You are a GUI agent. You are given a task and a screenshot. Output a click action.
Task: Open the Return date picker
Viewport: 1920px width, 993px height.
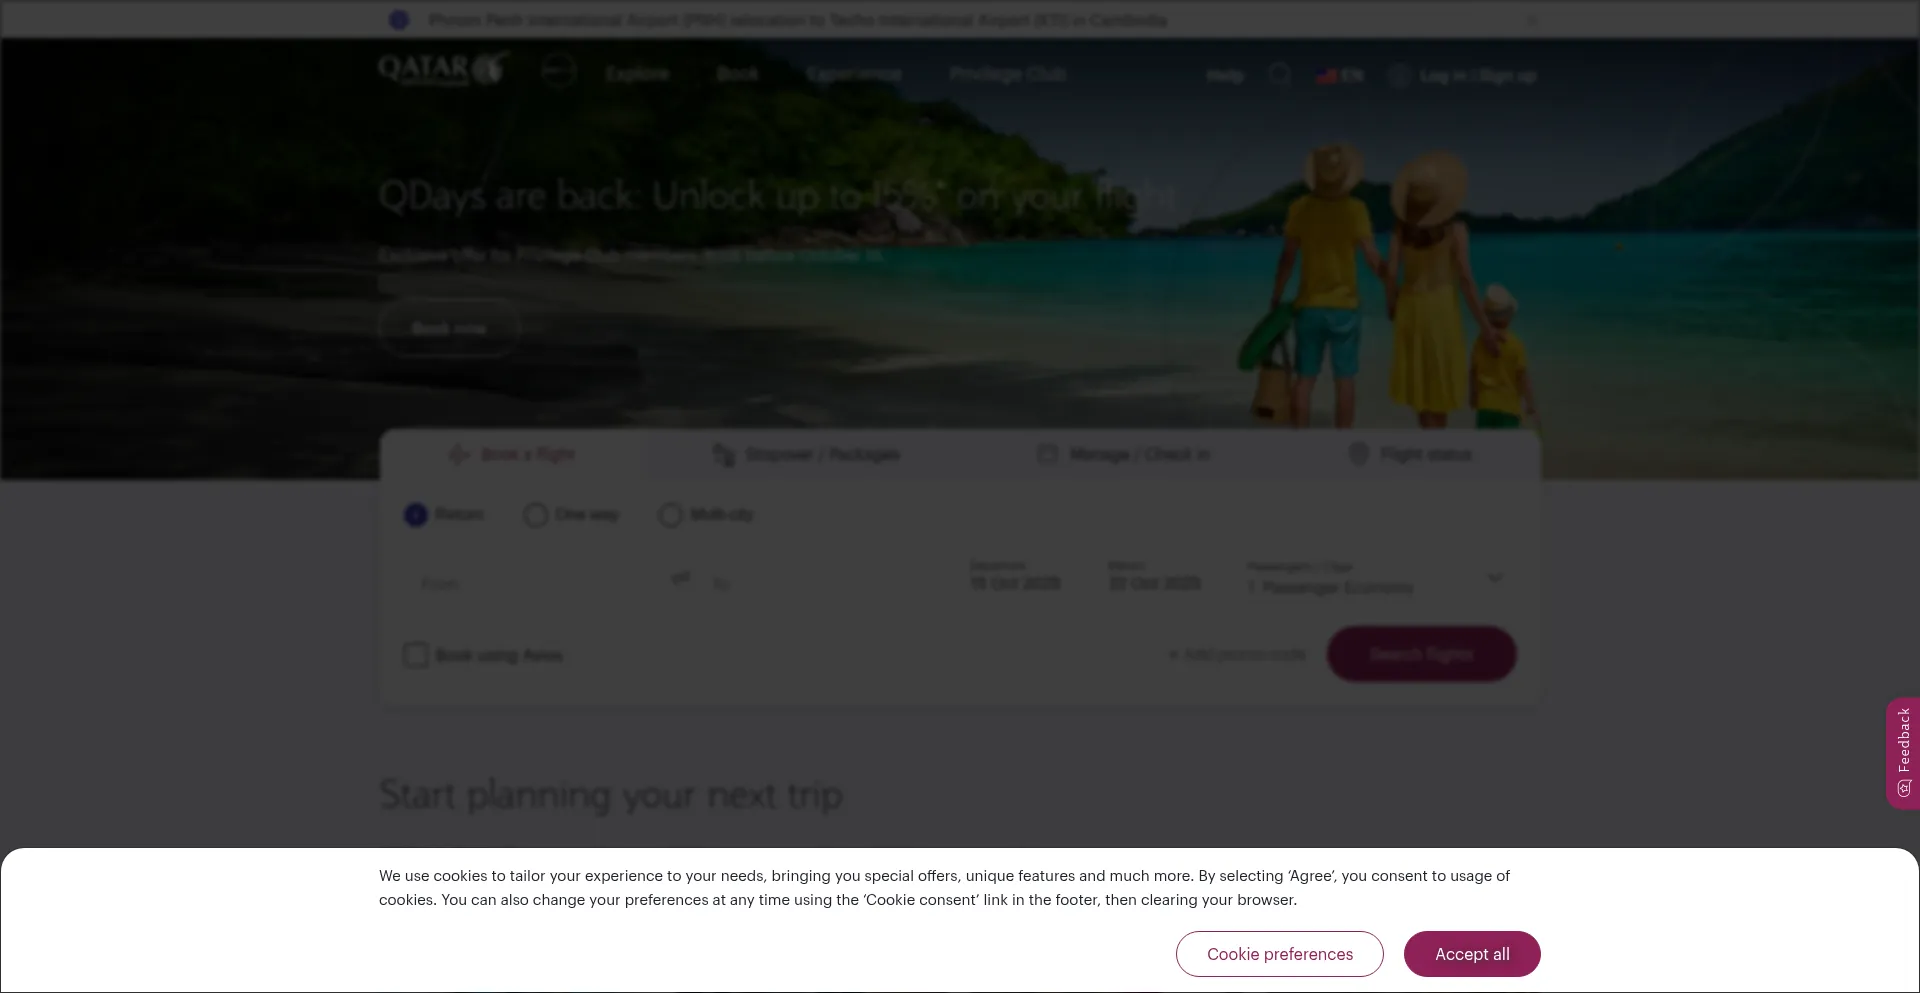[x=1155, y=576]
